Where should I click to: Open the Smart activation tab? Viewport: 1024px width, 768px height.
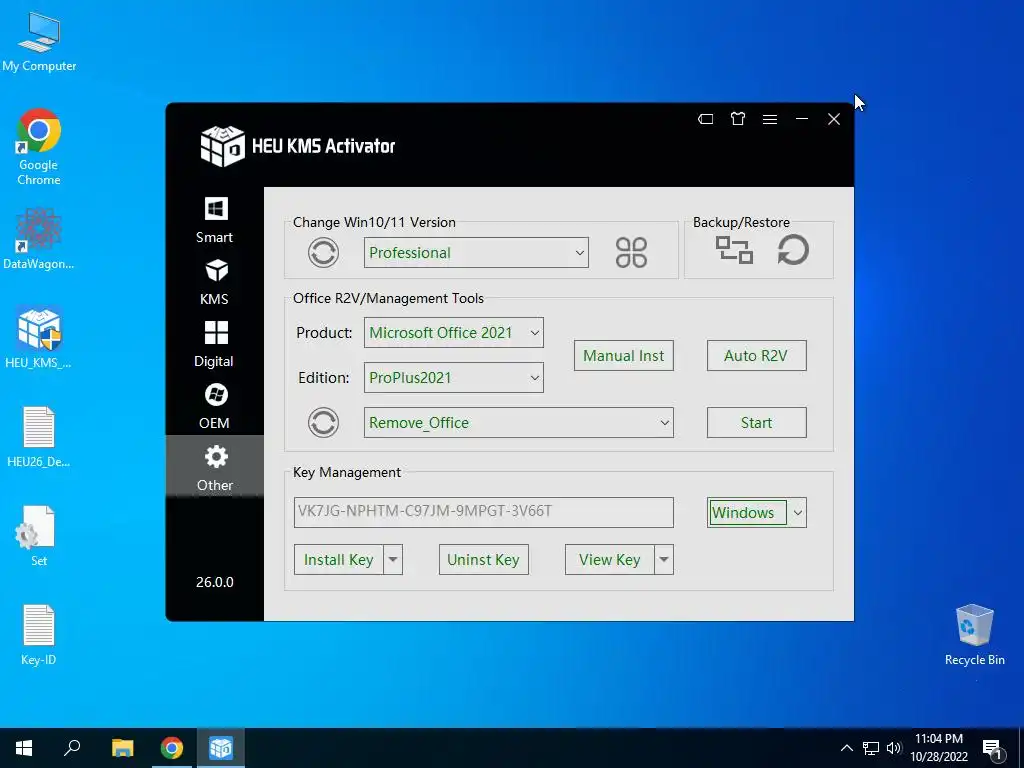click(x=215, y=220)
